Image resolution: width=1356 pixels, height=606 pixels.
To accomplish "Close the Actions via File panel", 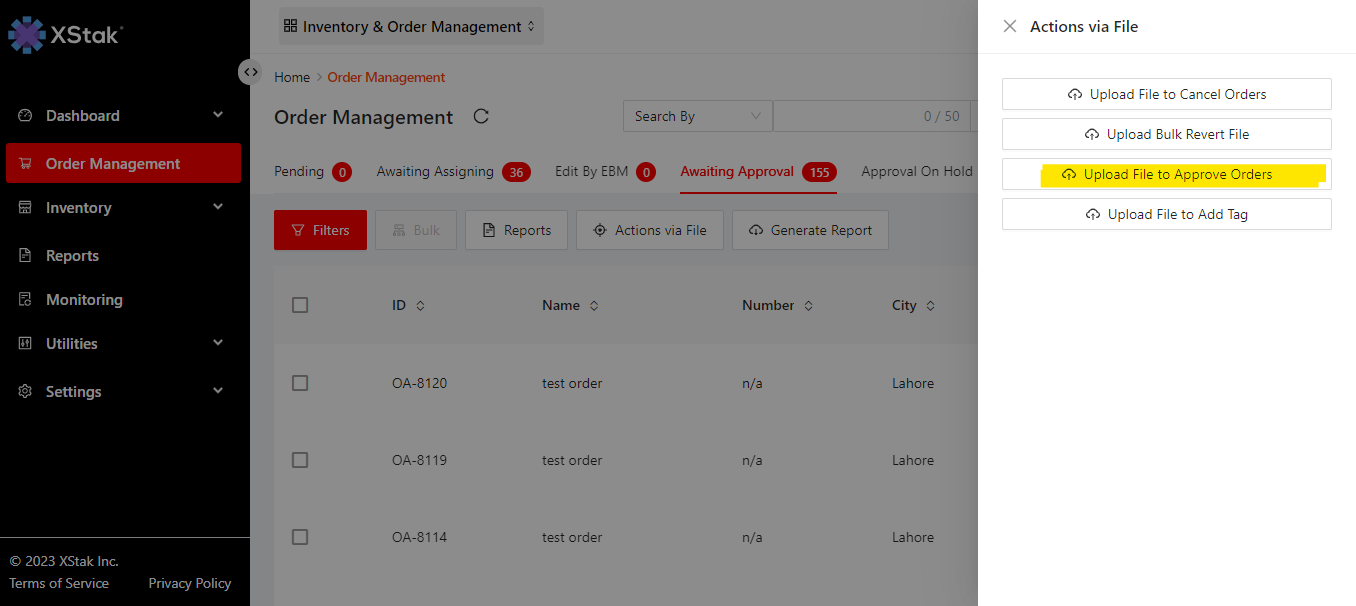I will 1010,27.
